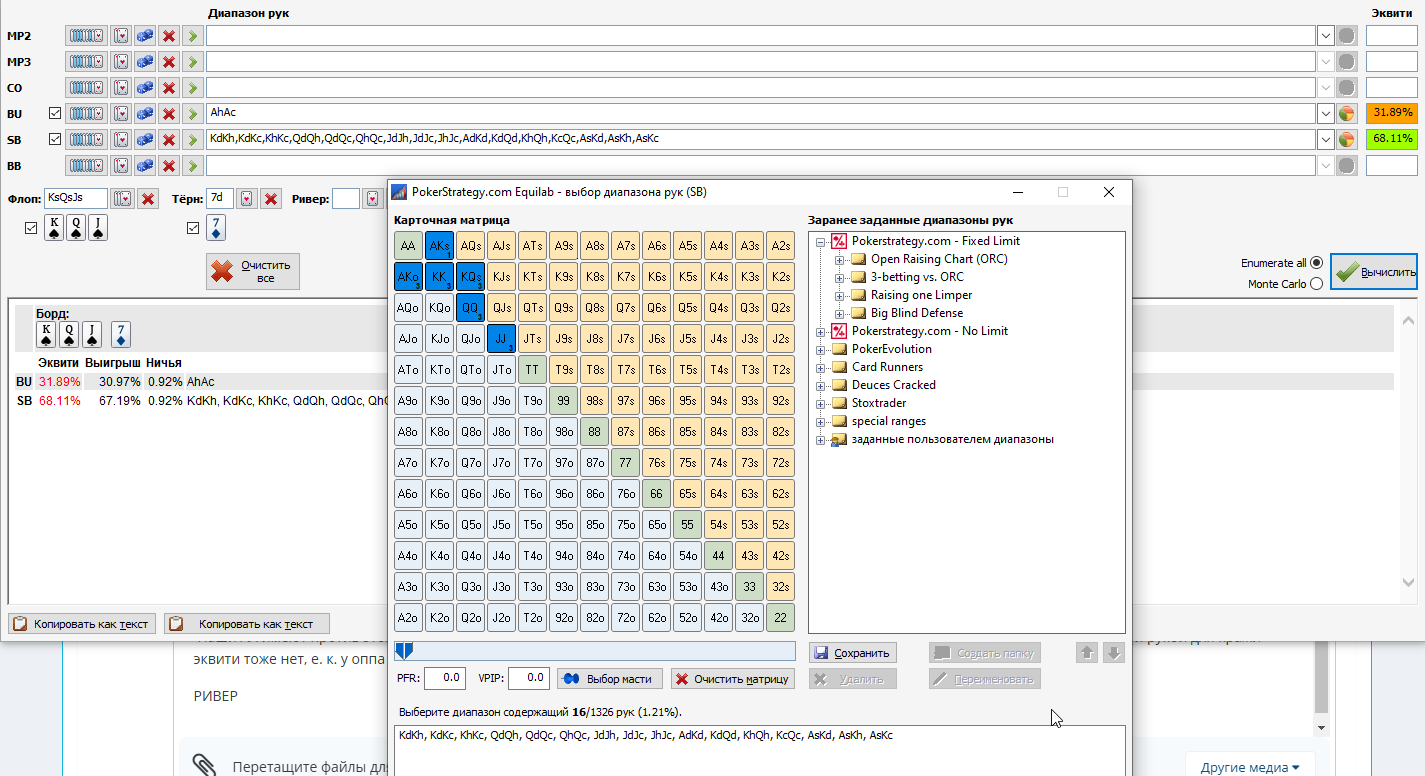Expand the Deuces Cracked folder
Image resolution: width=1425 pixels, height=776 pixels.
(821, 385)
